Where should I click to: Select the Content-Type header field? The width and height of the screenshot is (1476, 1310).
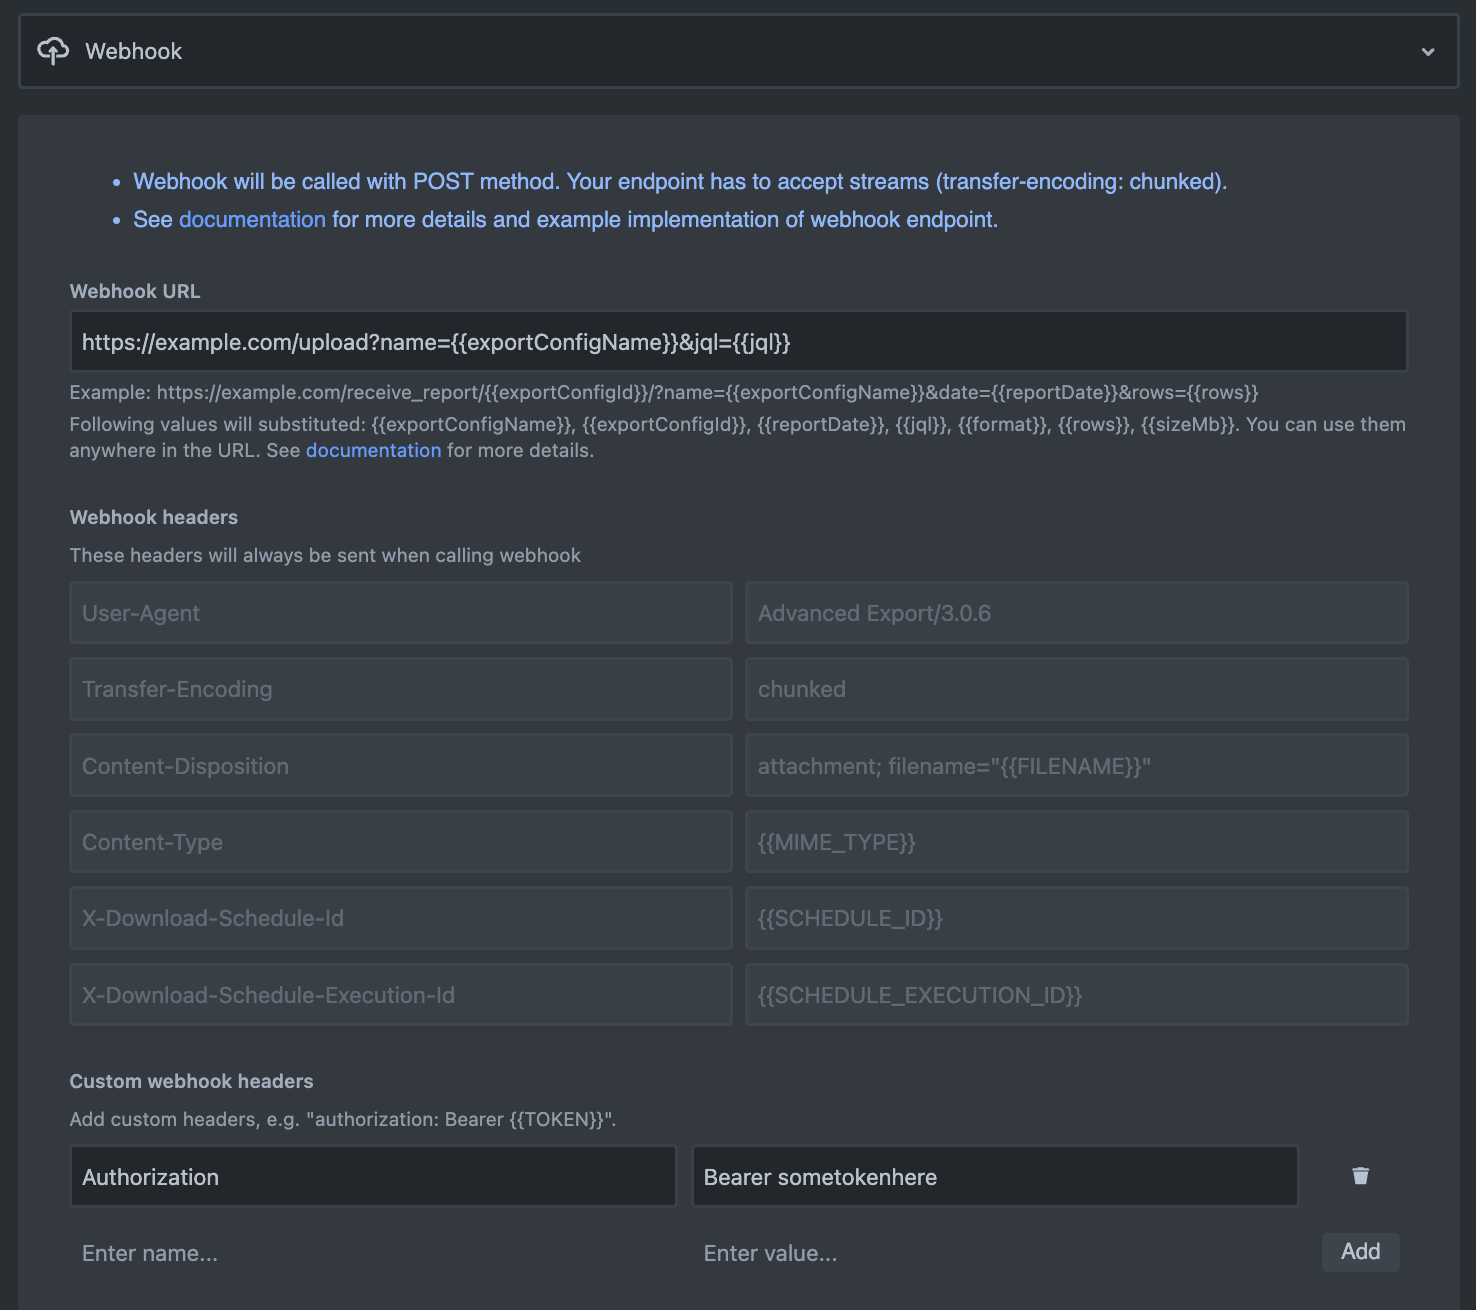[401, 842]
